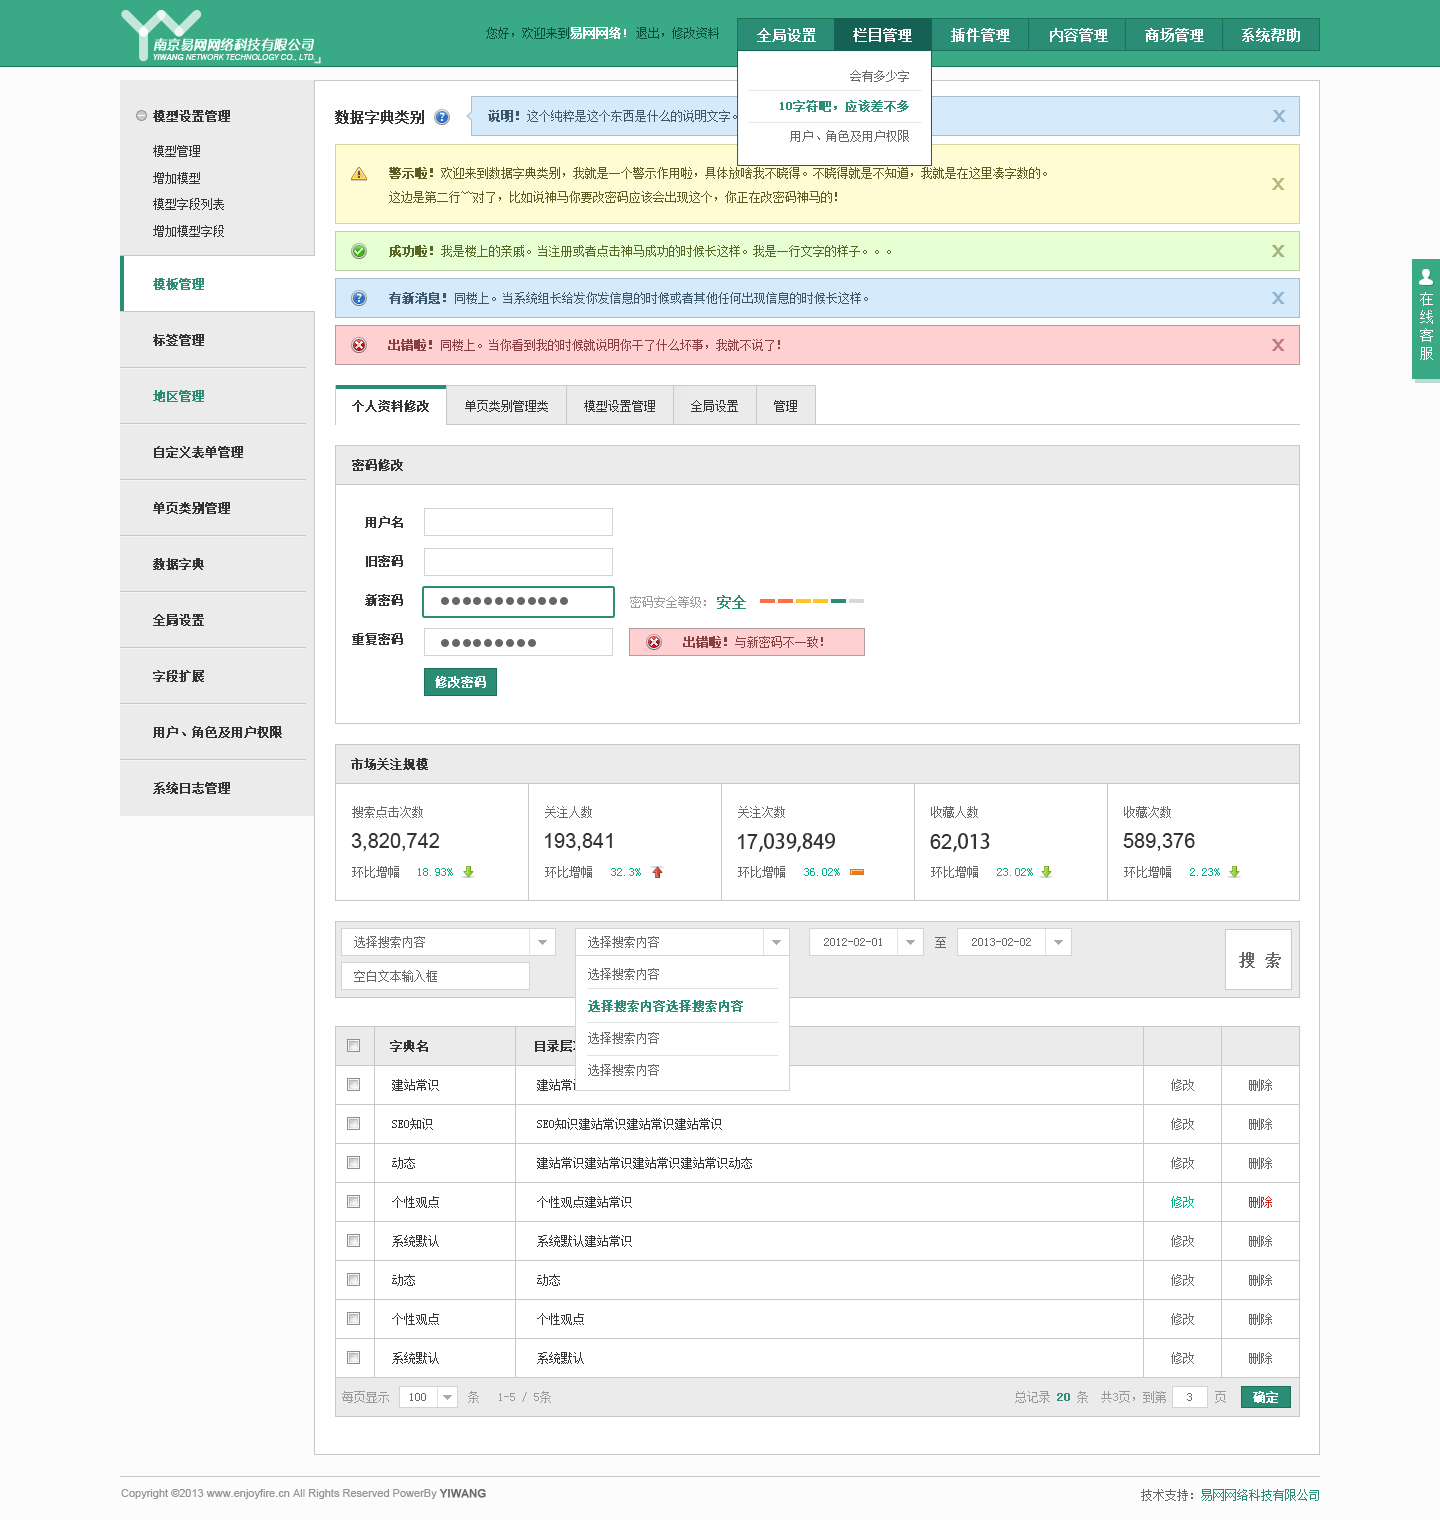Dismiss the yellow 警示啦 warning banner
Image resolution: width=1440 pixels, height=1520 pixels.
[x=1278, y=184]
